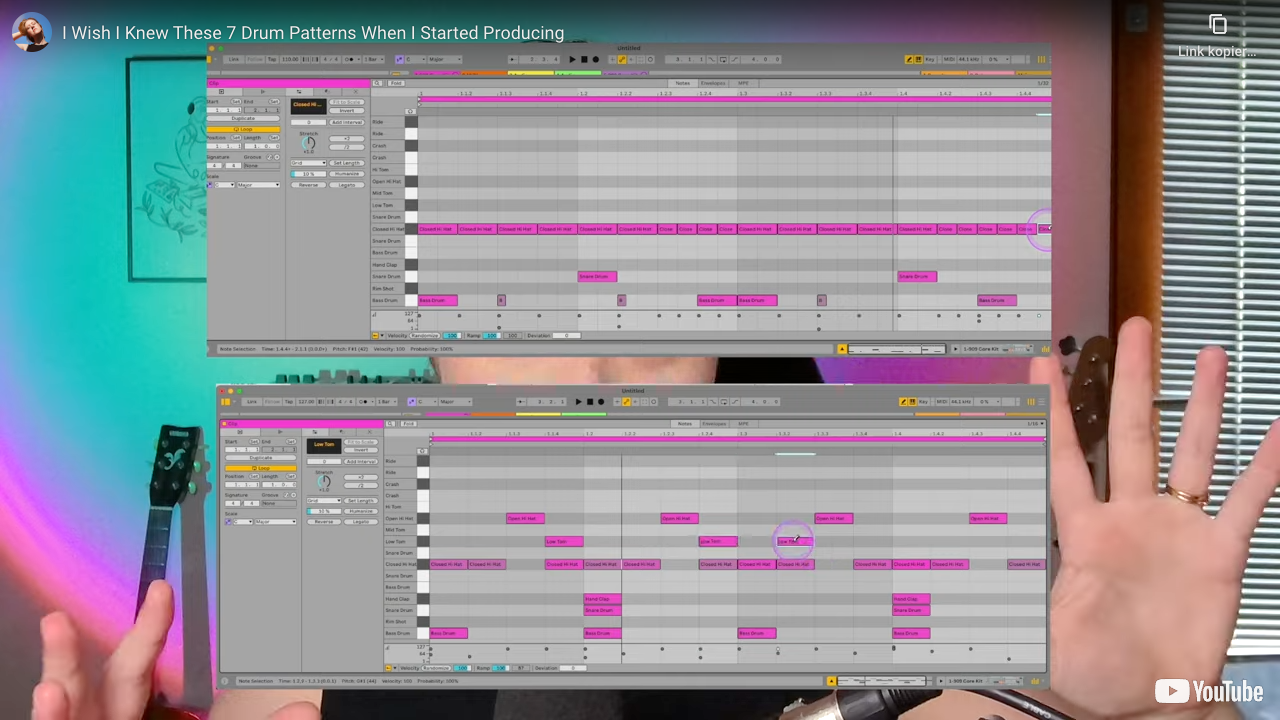Click the yellow overview icon in upper status bar
1280x720 pixels.
[x=842, y=349]
